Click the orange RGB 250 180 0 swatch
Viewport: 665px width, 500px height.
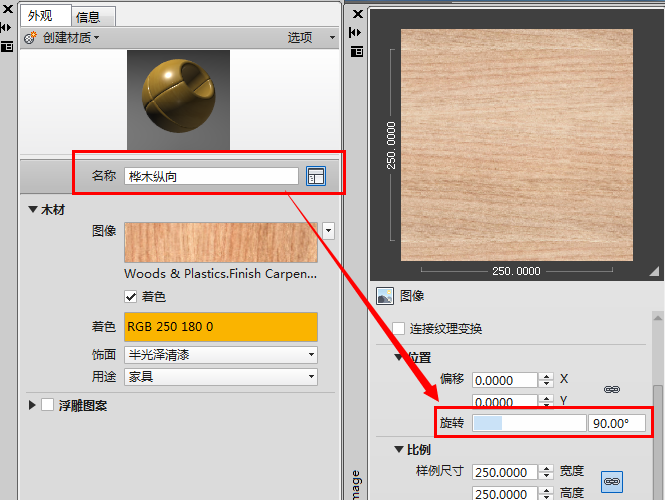coord(220,327)
